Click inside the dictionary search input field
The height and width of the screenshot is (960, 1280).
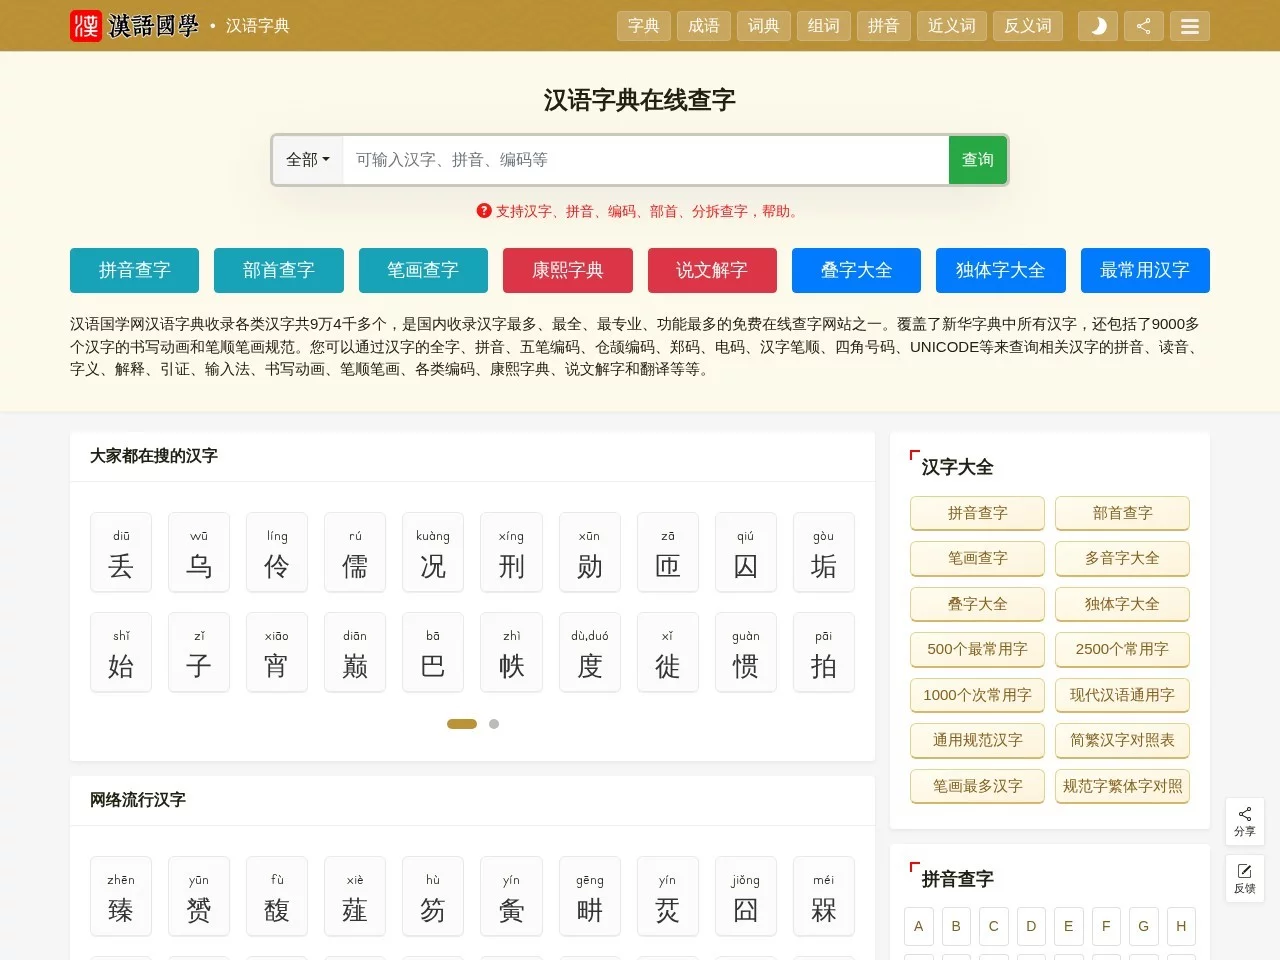645,160
